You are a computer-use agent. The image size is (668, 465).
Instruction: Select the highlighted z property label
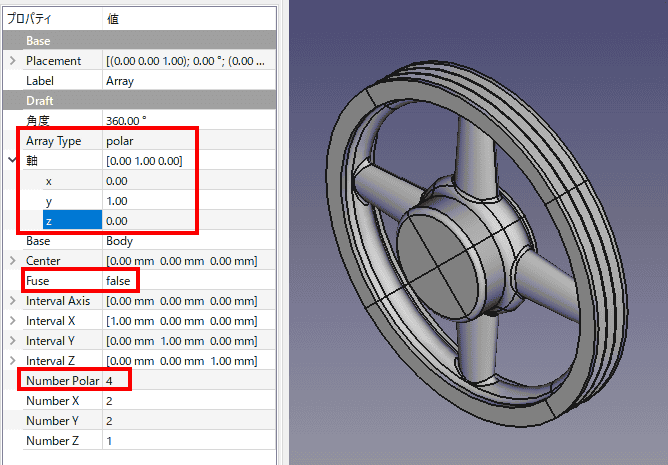tap(72, 221)
